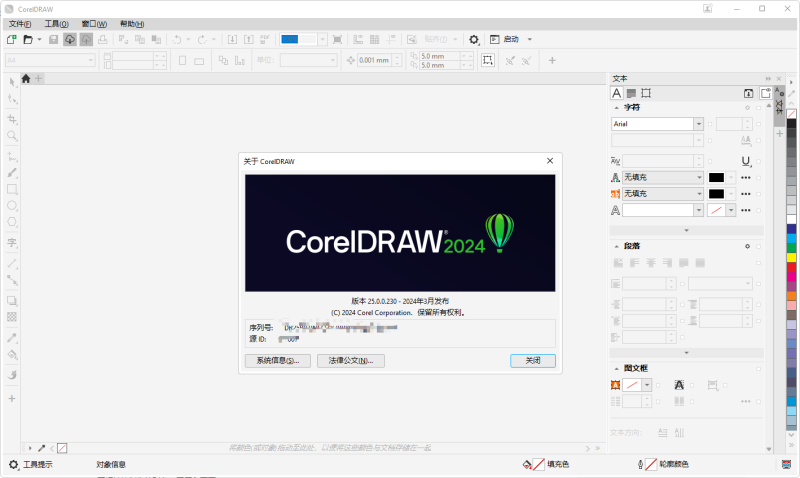This screenshot has height=478, width=800.
Task: Collapse the 字符 section
Action: coord(616,107)
